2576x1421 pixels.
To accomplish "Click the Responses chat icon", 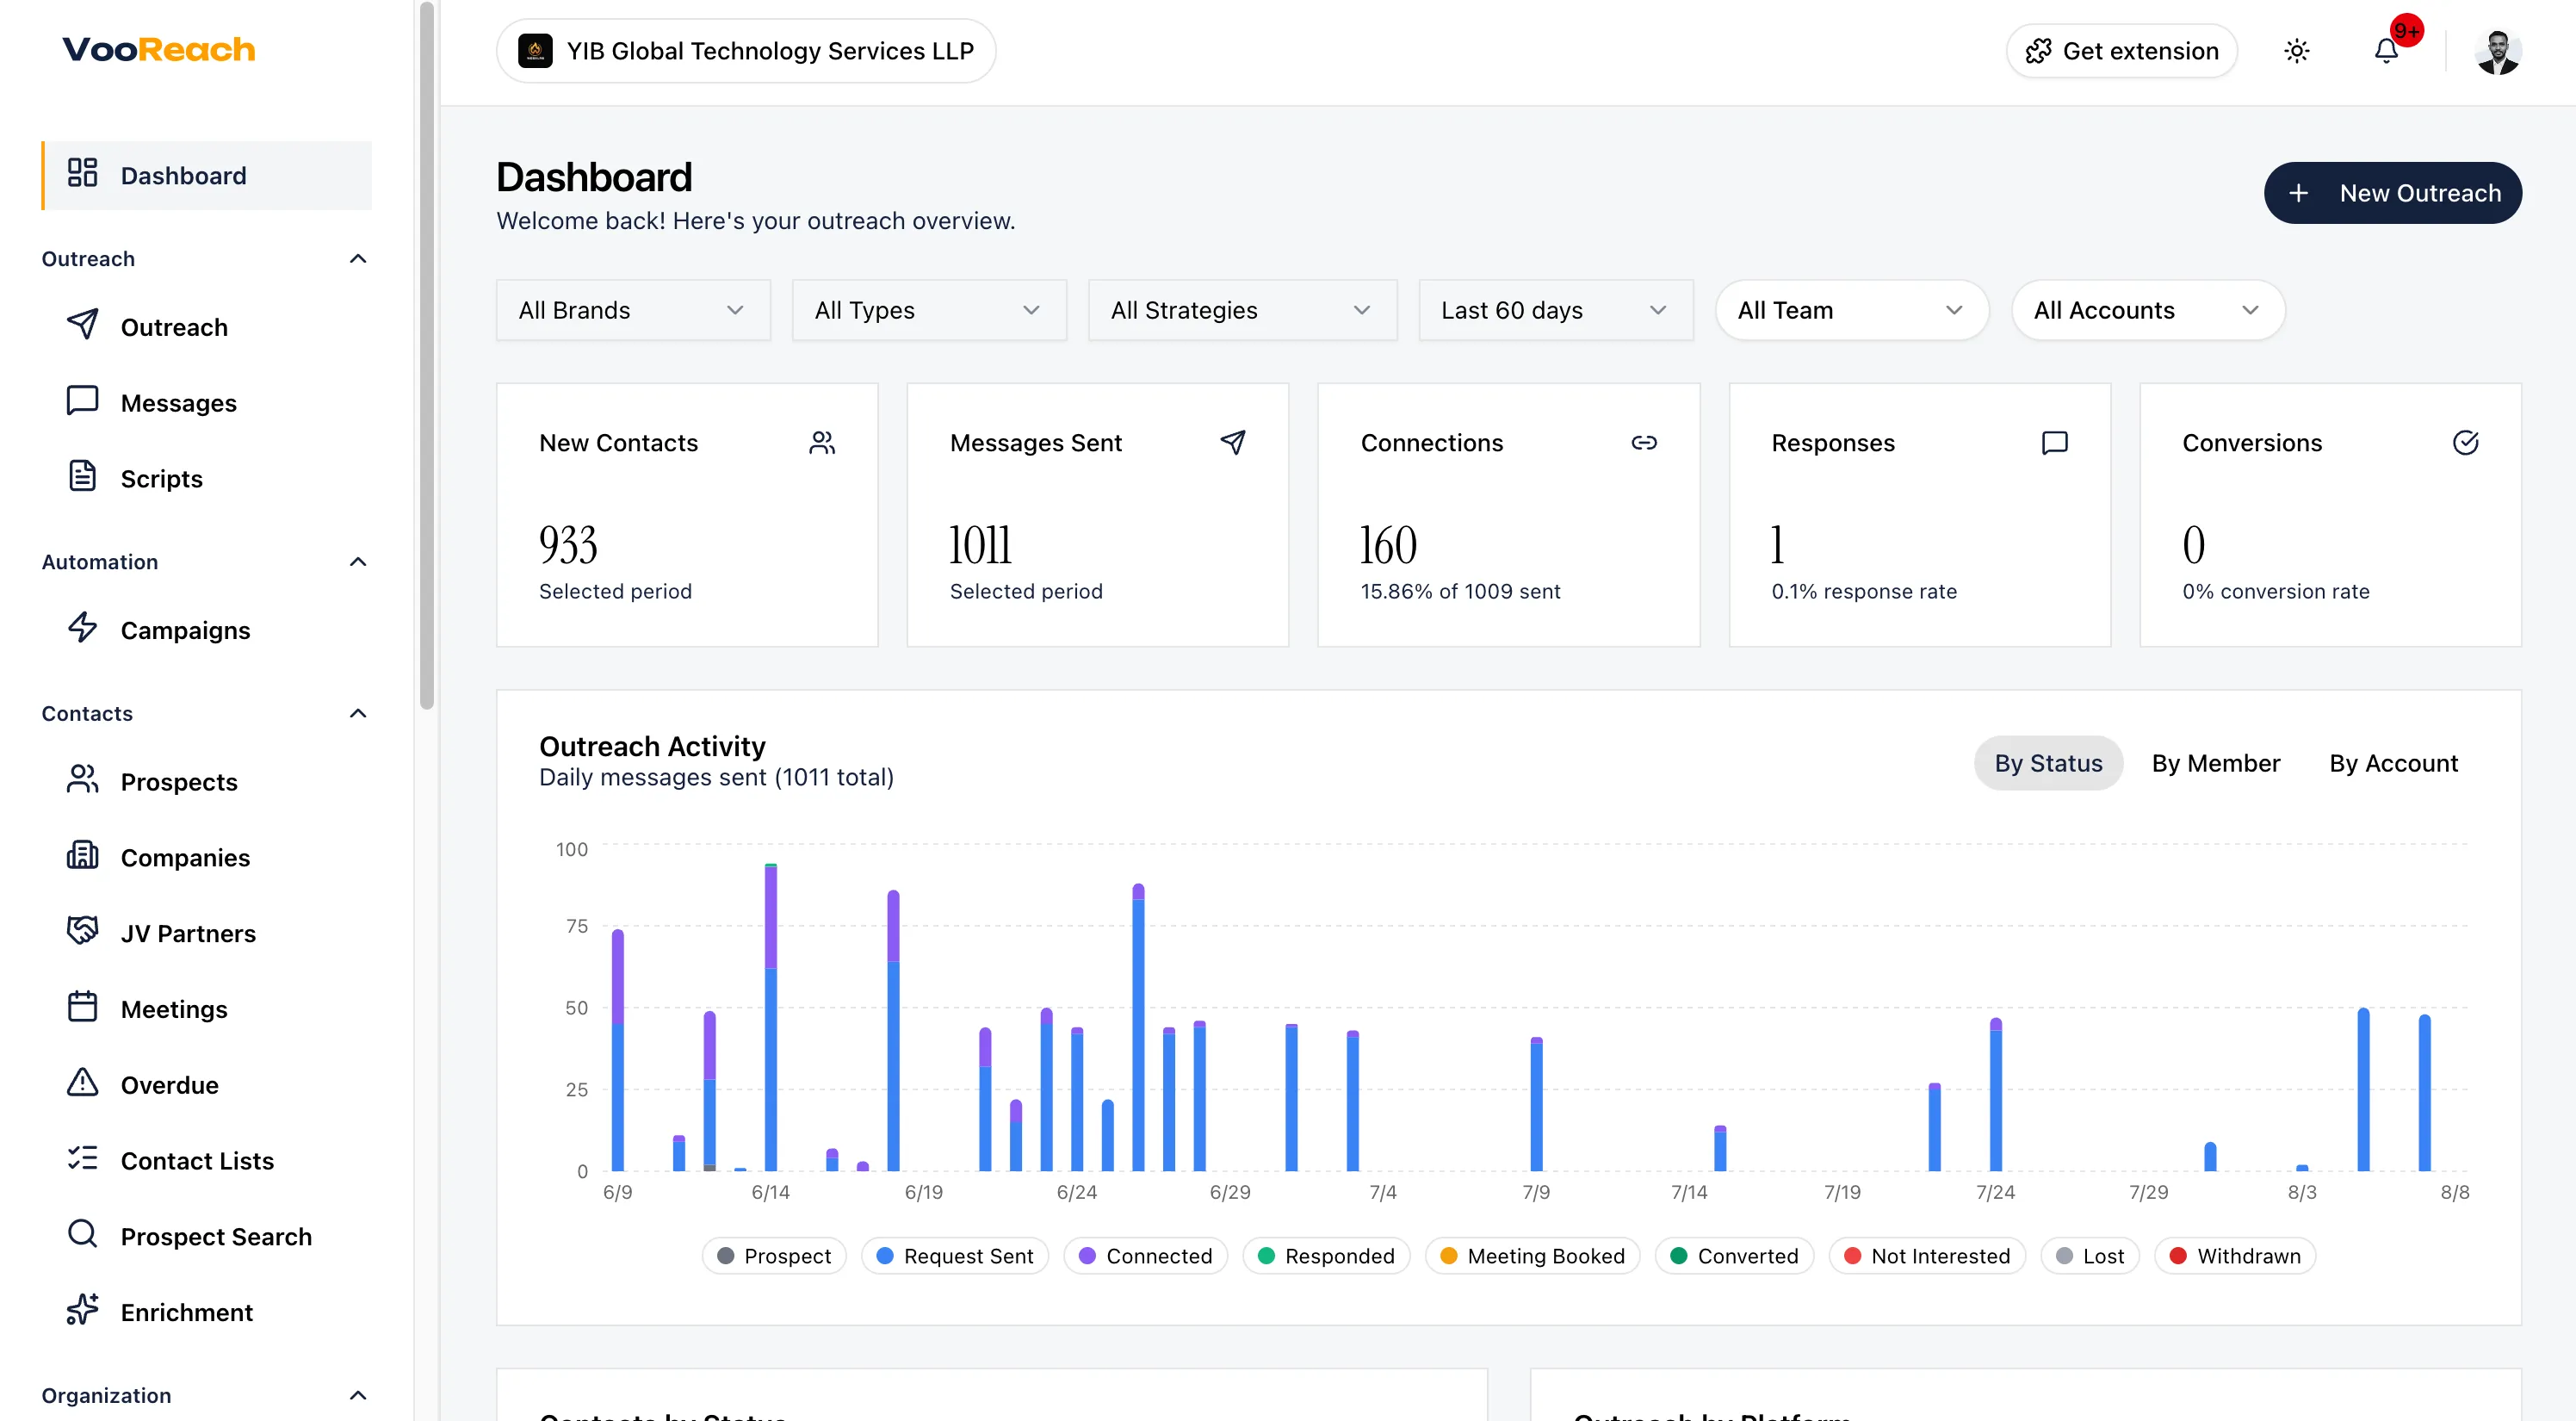I will pos(2055,443).
